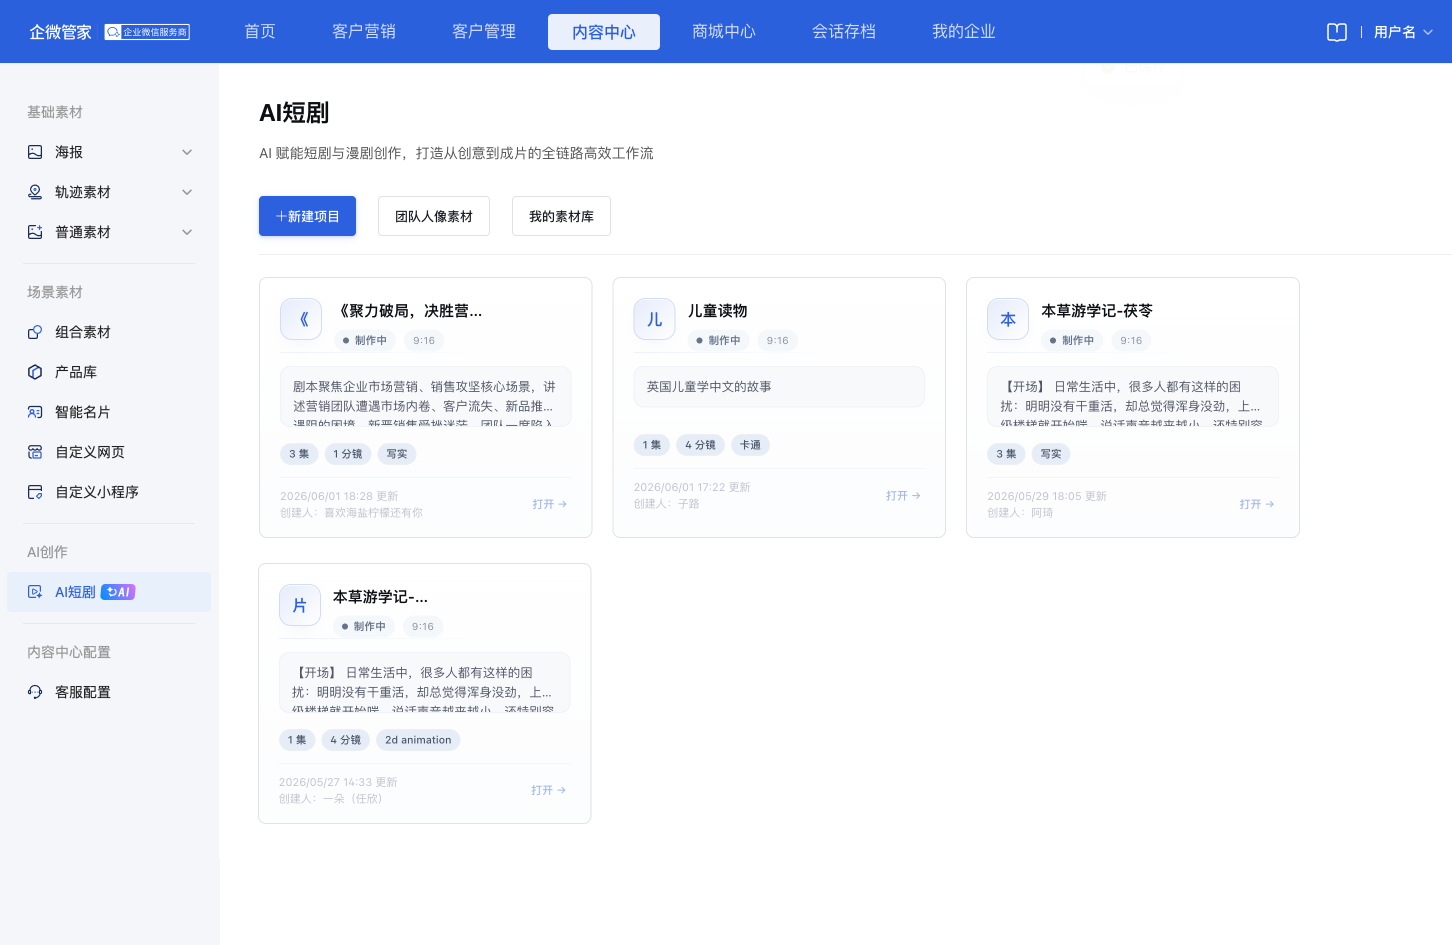The image size is (1452, 945).
Task: Click the 1 分镜 tag on 聚力破局 card
Action: tap(348, 454)
